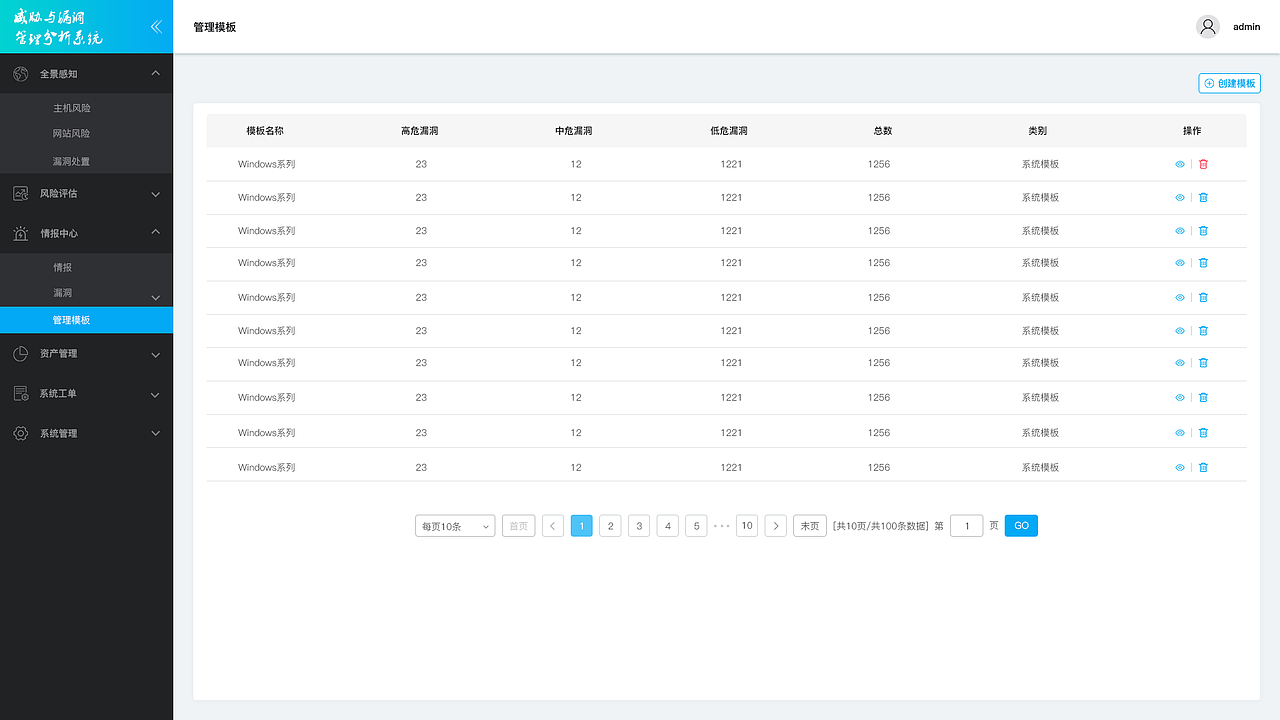Click the GO pagination button
Image resolution: width=1280 pixels, height=720 pixels.
1021,525
